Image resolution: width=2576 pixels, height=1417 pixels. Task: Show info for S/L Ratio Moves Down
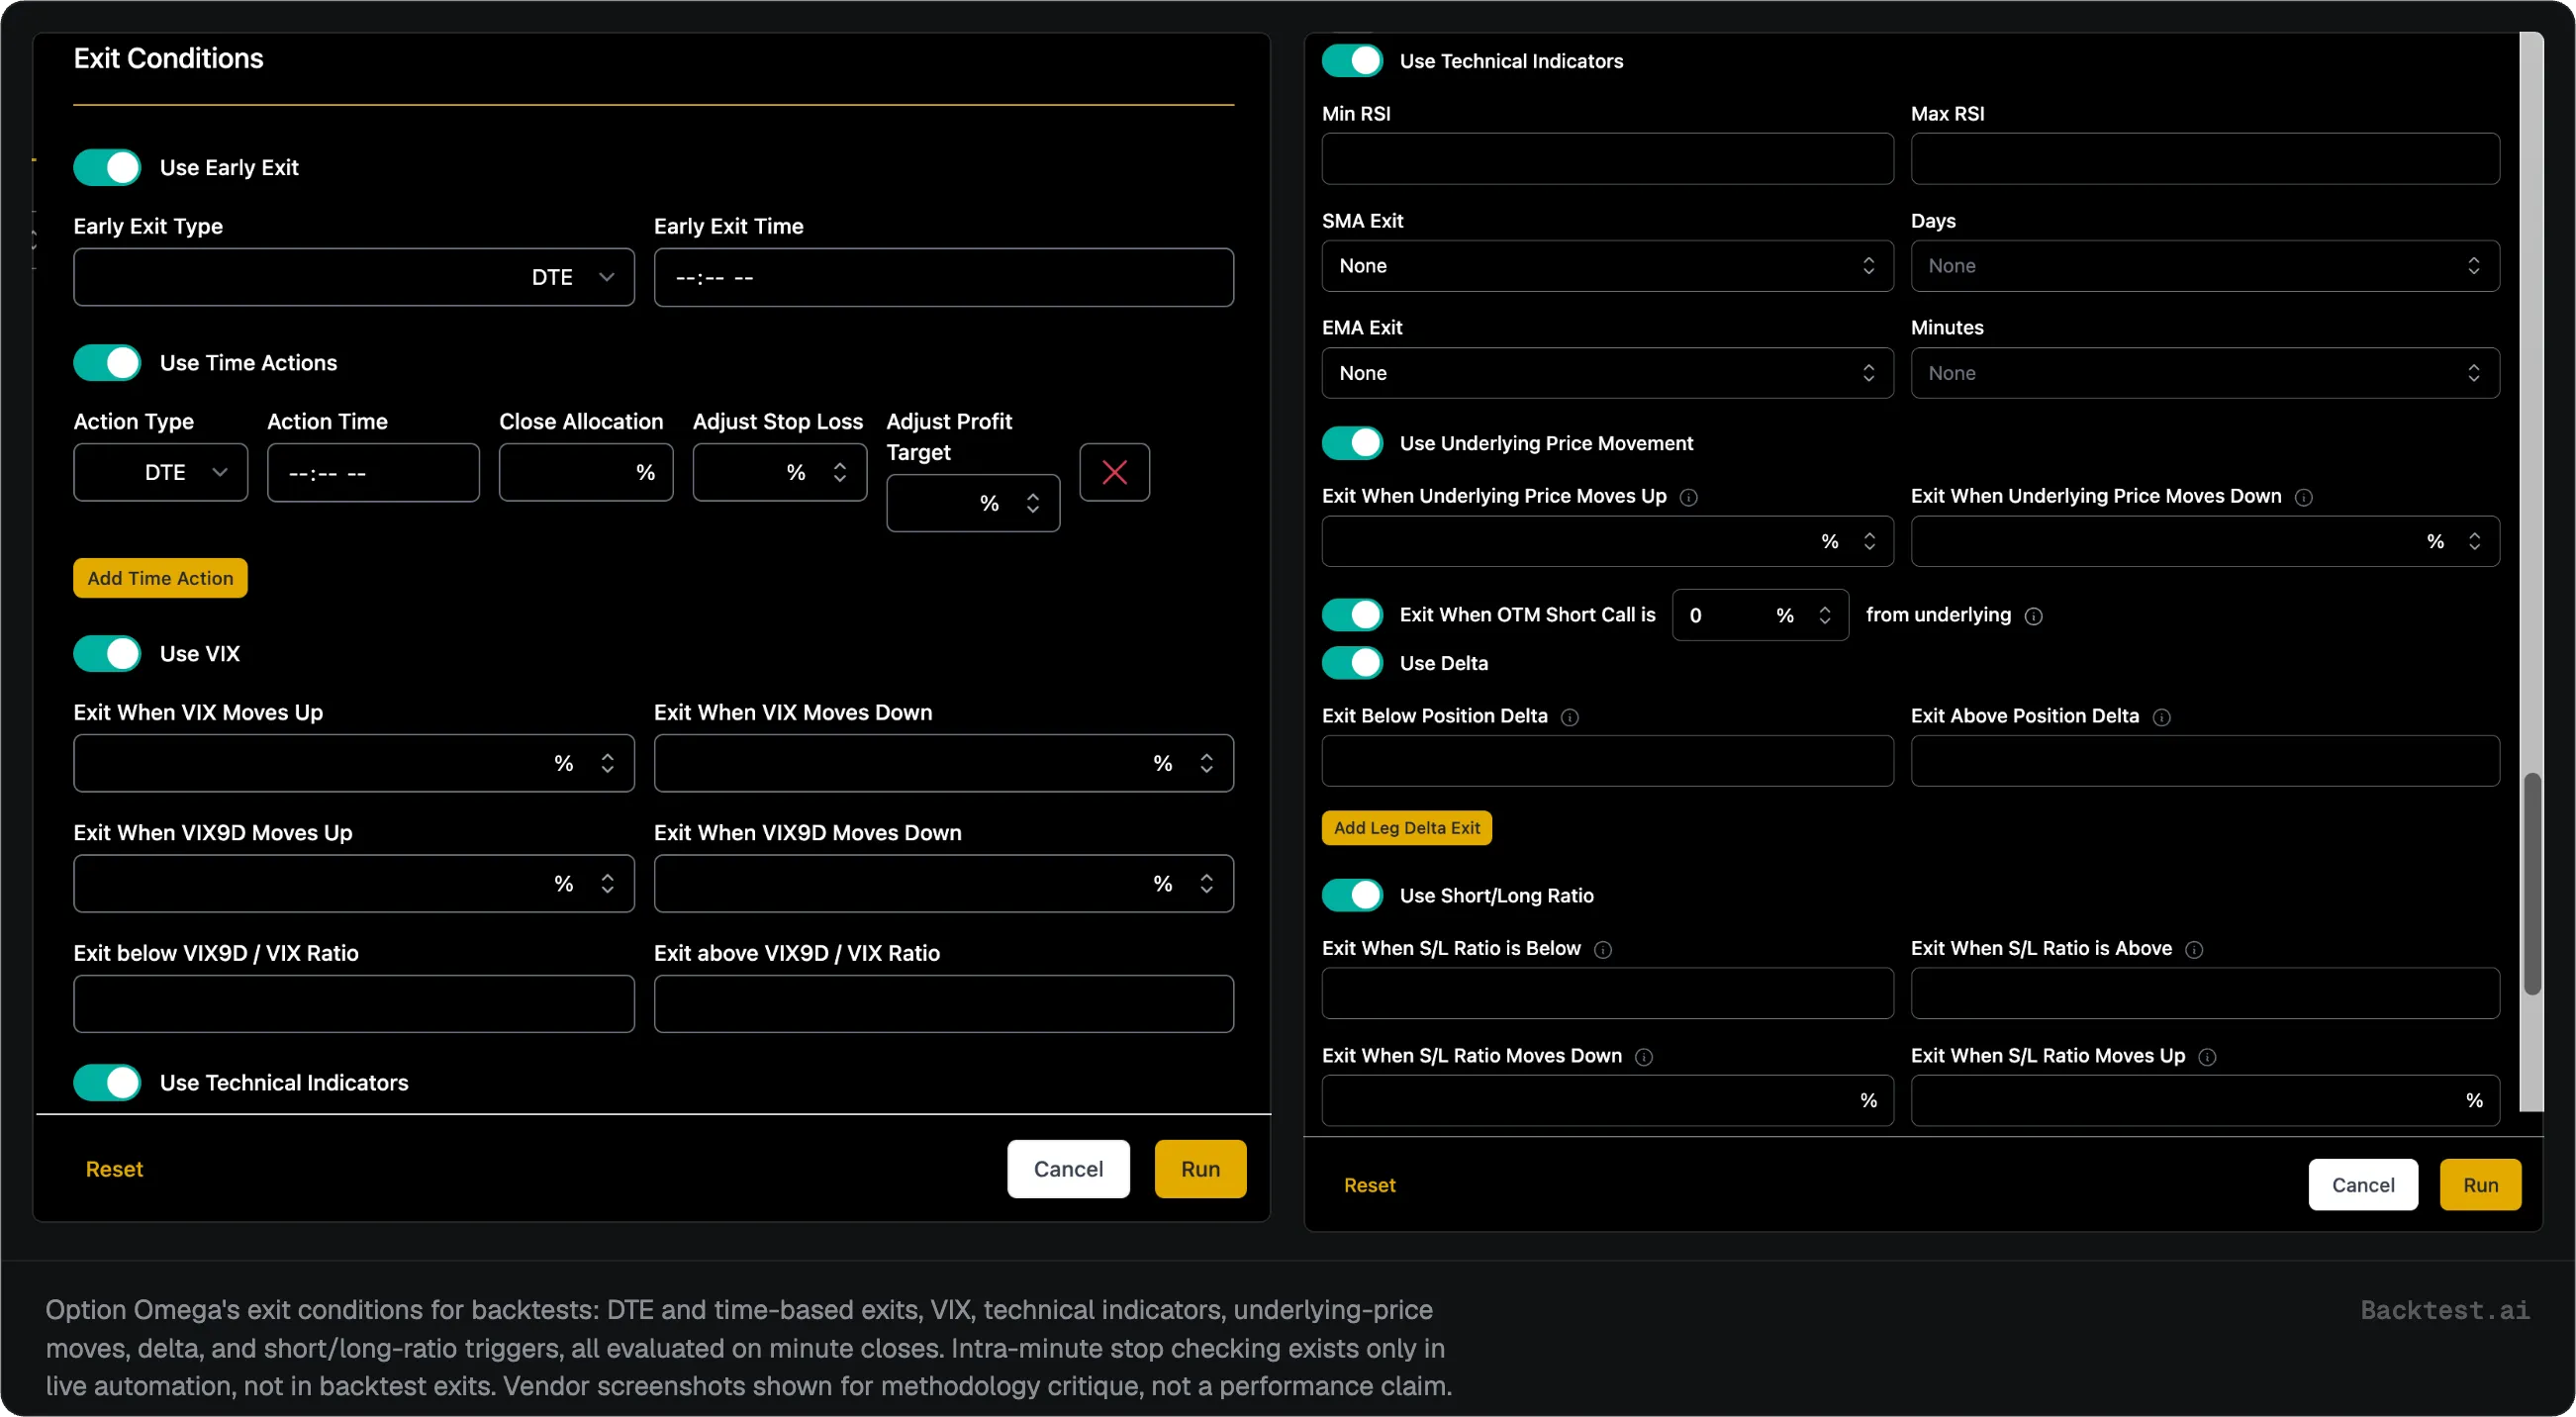pyautogui.click(x=1643, y=1057)
